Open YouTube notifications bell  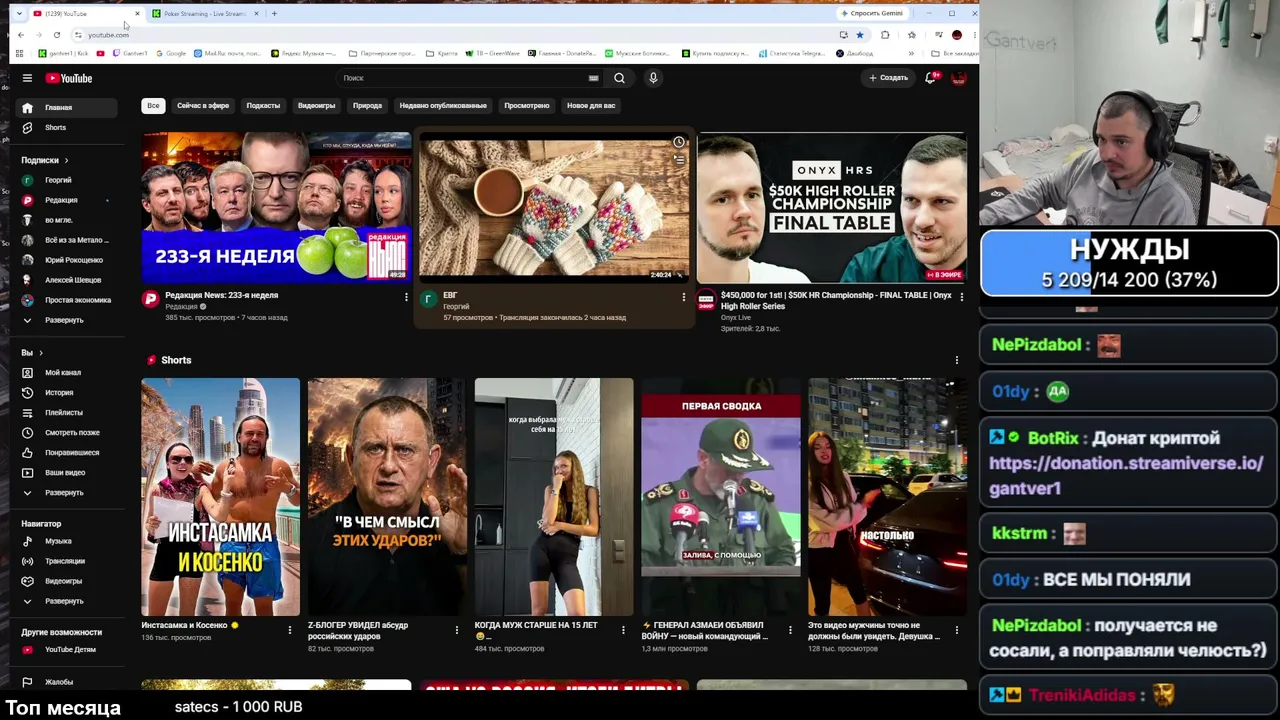click(x=930, y=78)
